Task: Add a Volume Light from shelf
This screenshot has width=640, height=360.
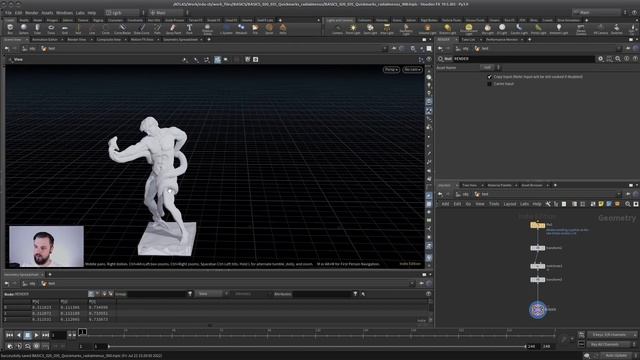Action: point(427,29)
